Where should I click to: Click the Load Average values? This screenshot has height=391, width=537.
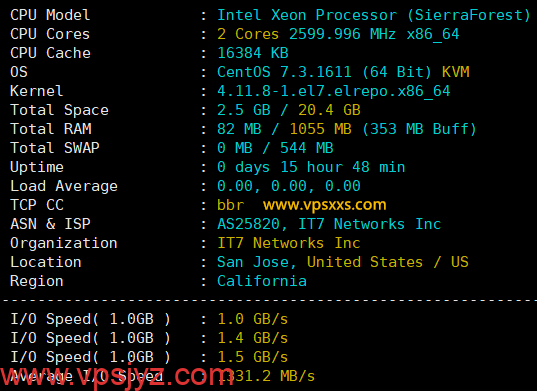click(289, 186)
